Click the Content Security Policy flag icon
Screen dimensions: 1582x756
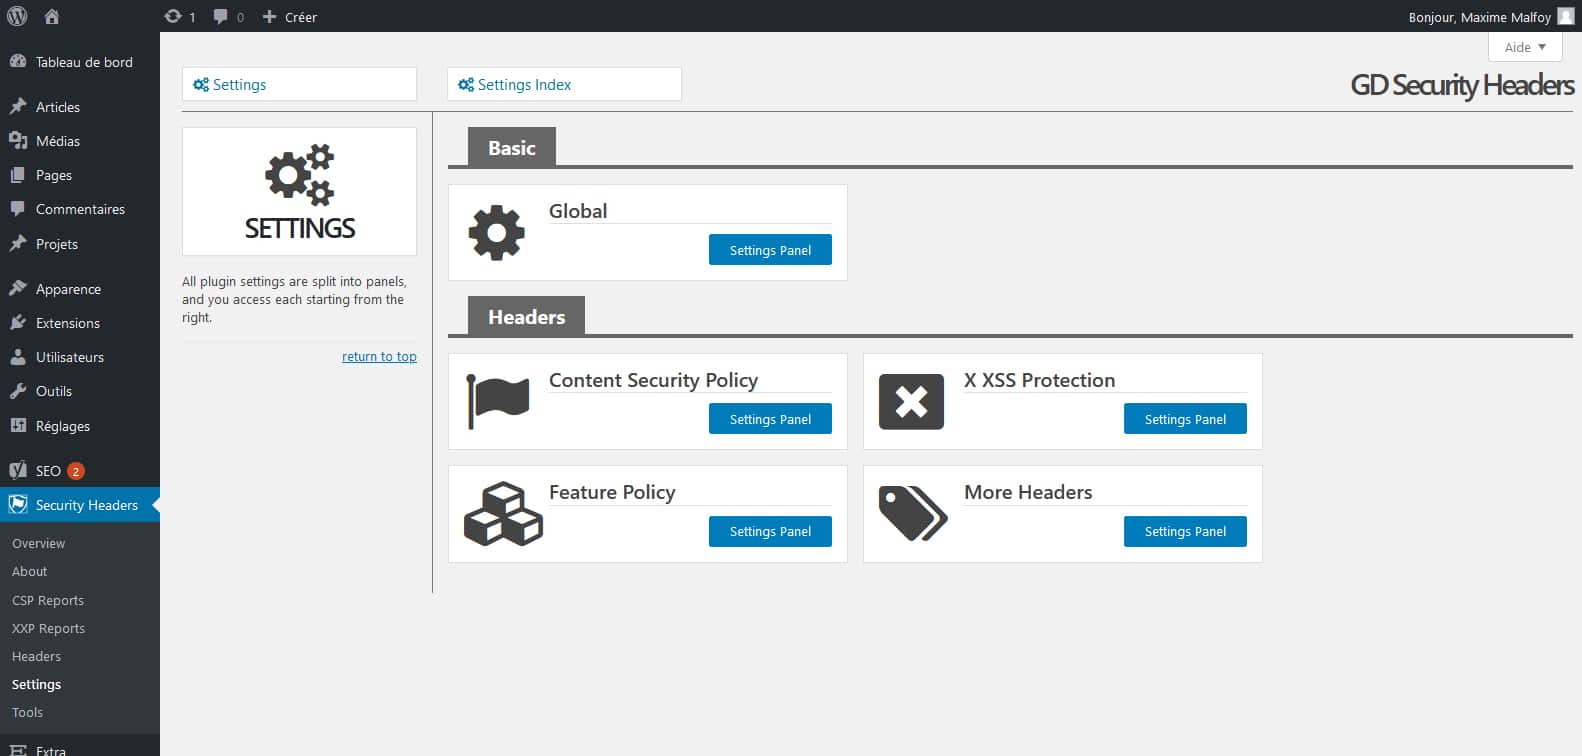coord(497,401)
